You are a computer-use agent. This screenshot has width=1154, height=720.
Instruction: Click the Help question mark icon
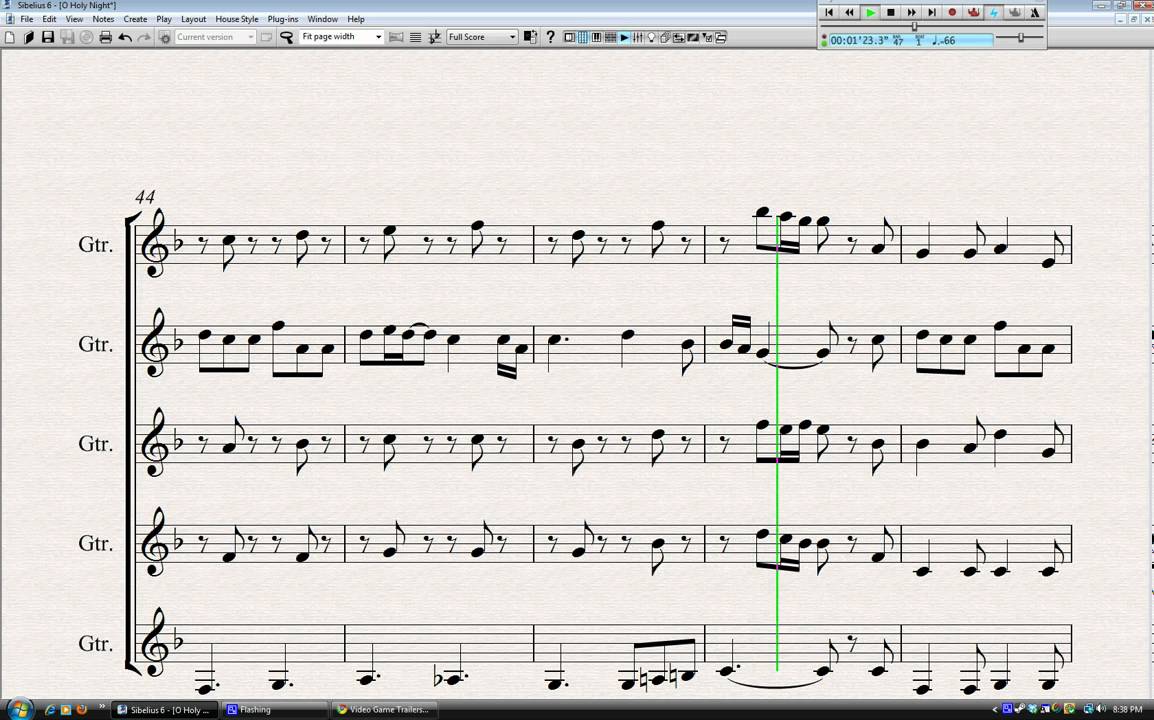[x=551, y=37]
